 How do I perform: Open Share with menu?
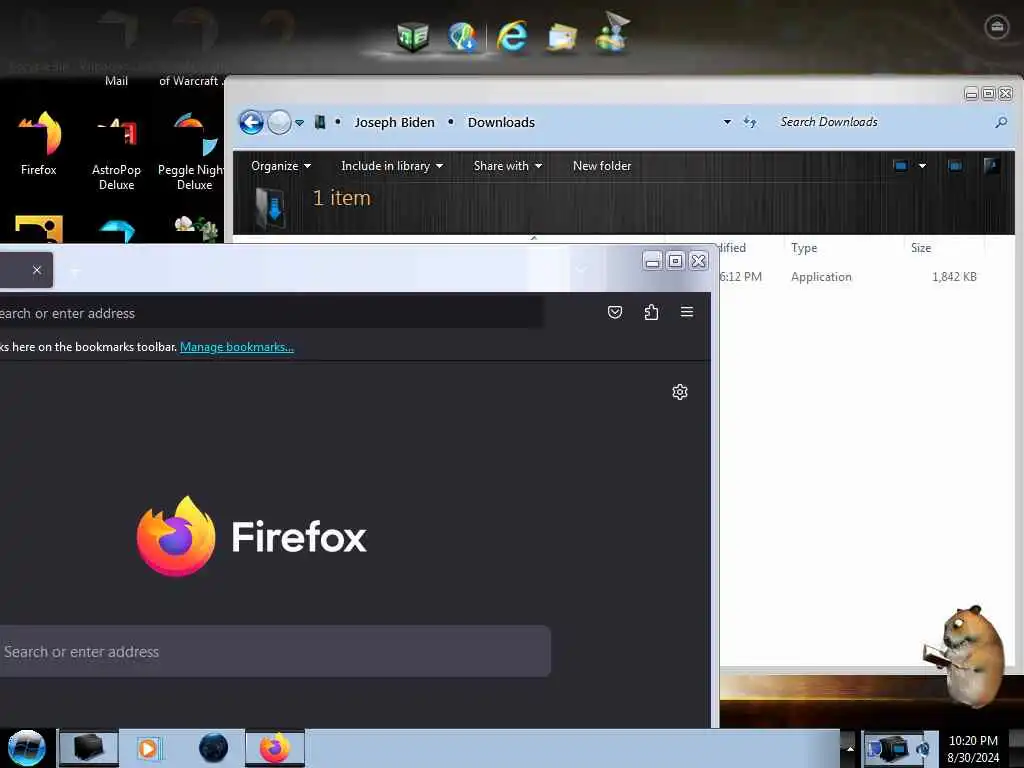(x=507, y=166)
